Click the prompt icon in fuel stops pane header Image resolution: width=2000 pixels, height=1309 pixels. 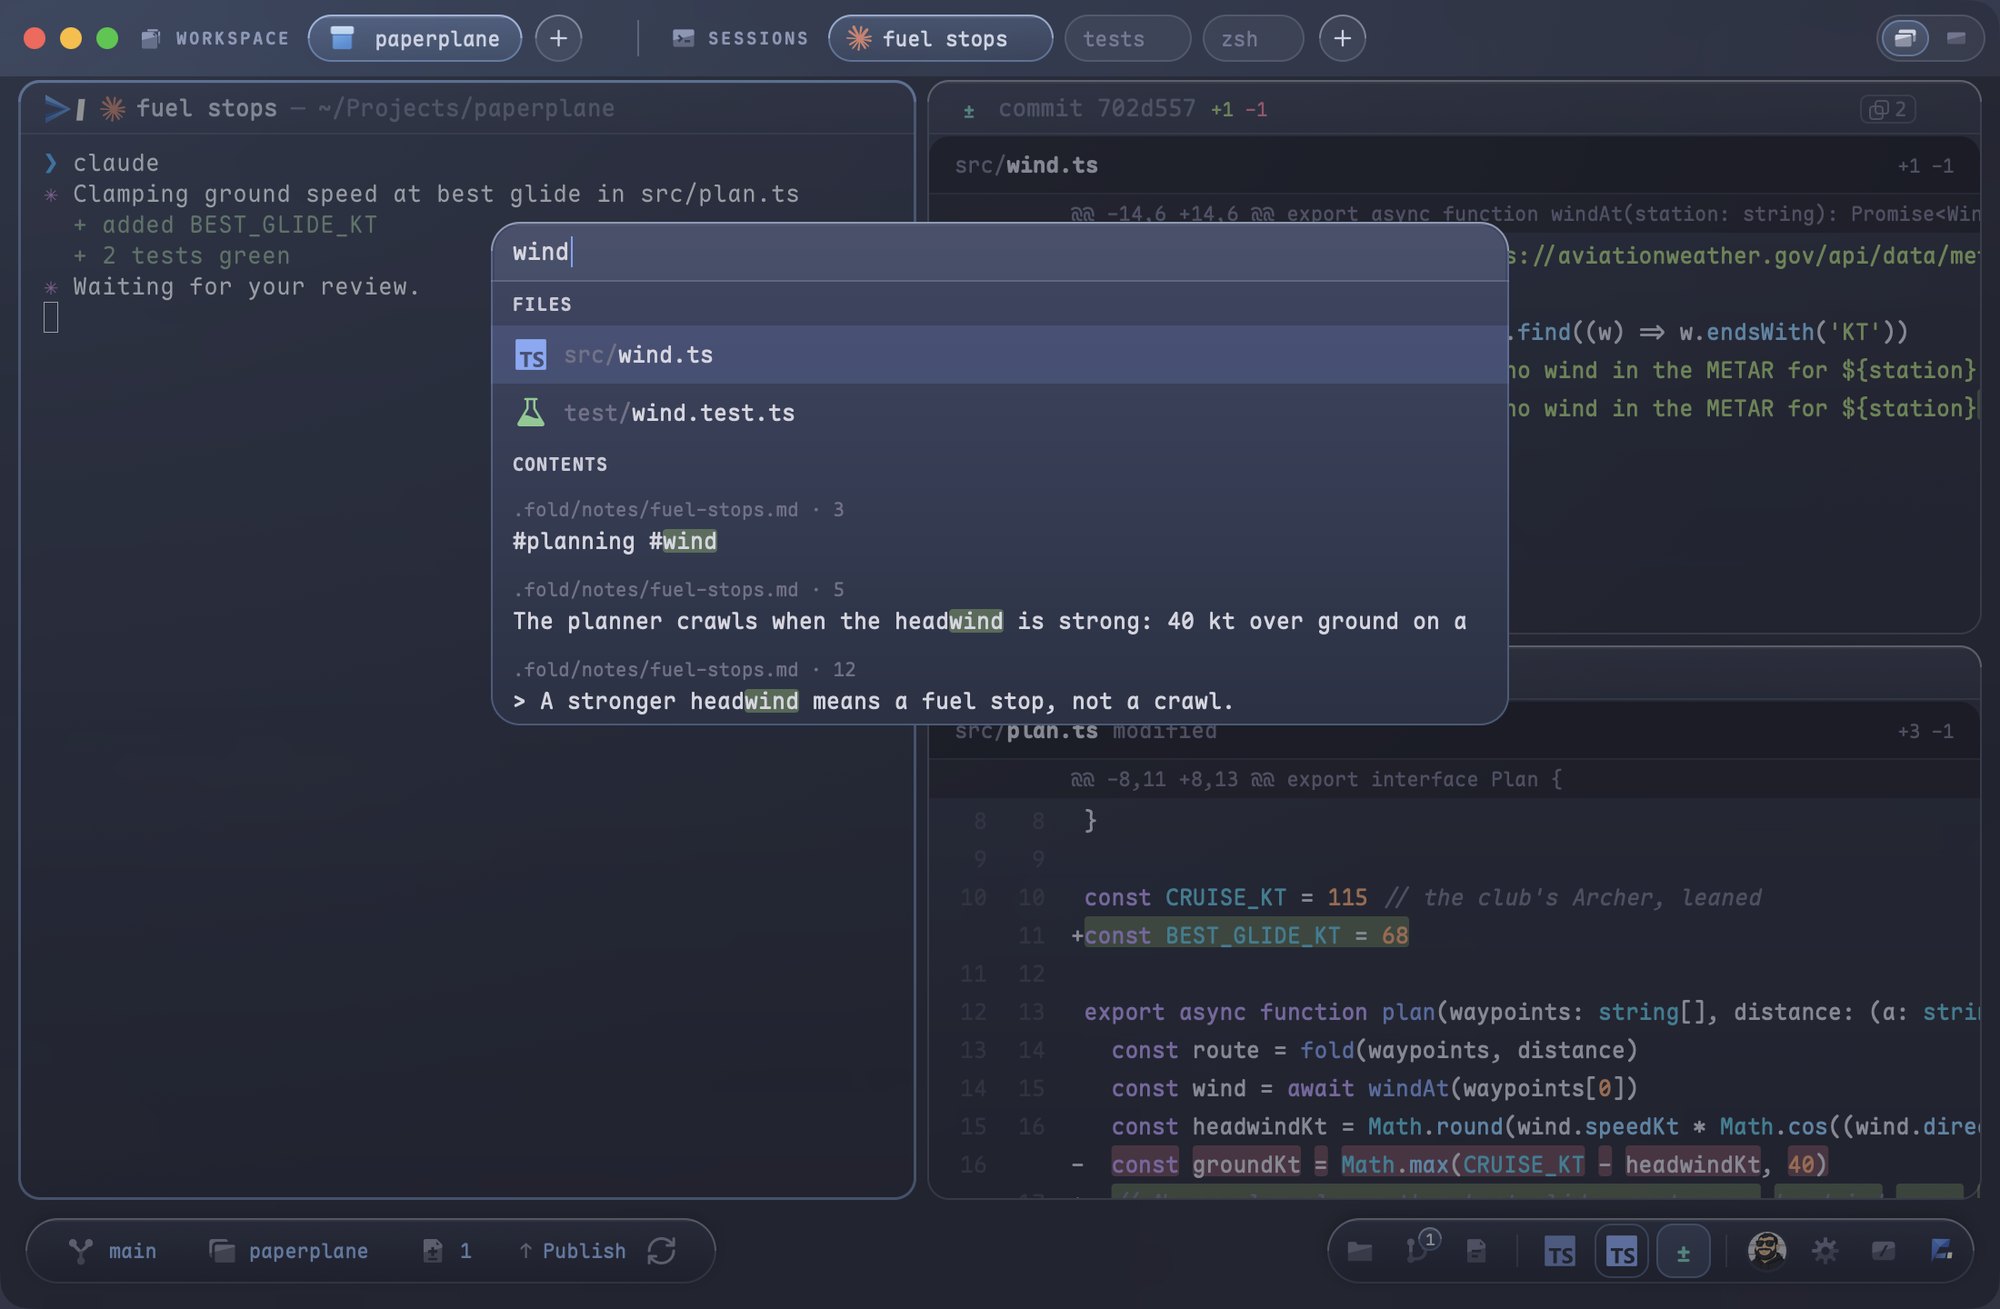pos(64,108)
